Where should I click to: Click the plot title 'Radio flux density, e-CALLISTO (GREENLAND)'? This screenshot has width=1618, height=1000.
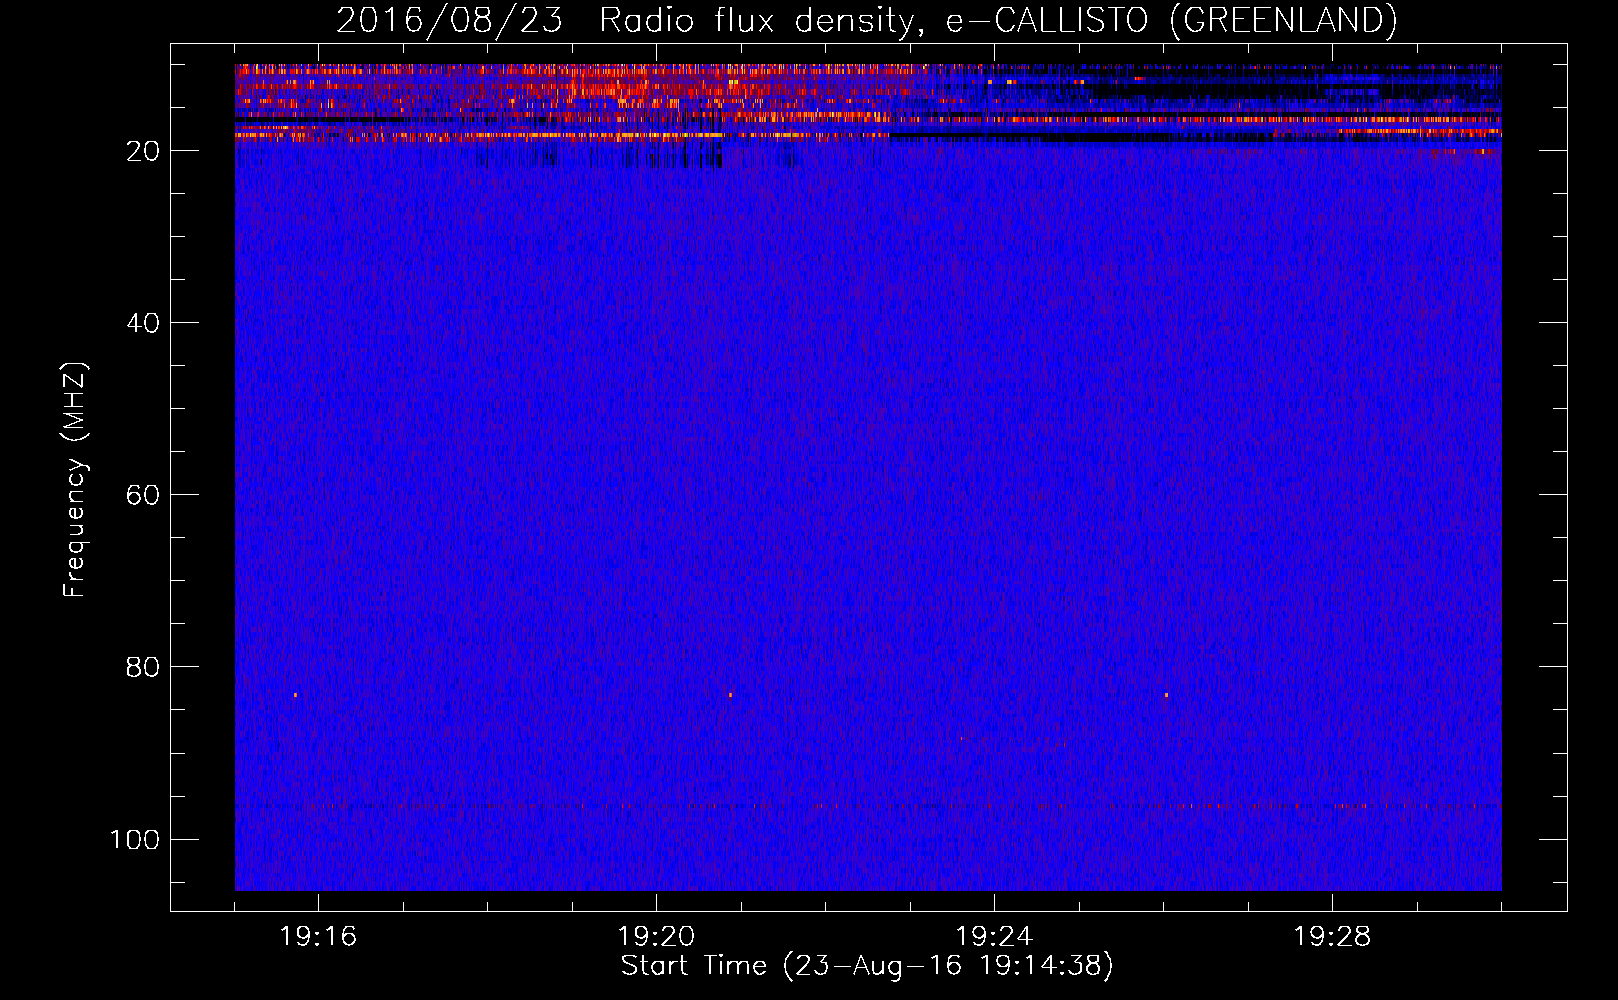tap(998, 20)
